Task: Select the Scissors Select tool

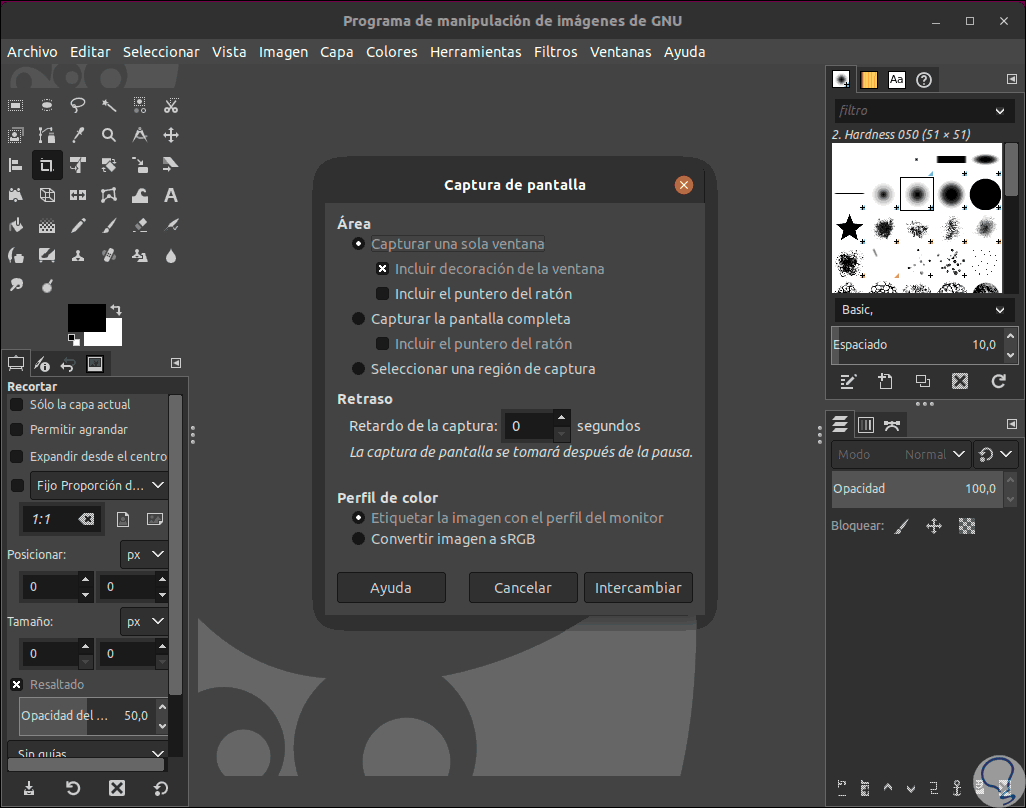Action: coord(171,105)
